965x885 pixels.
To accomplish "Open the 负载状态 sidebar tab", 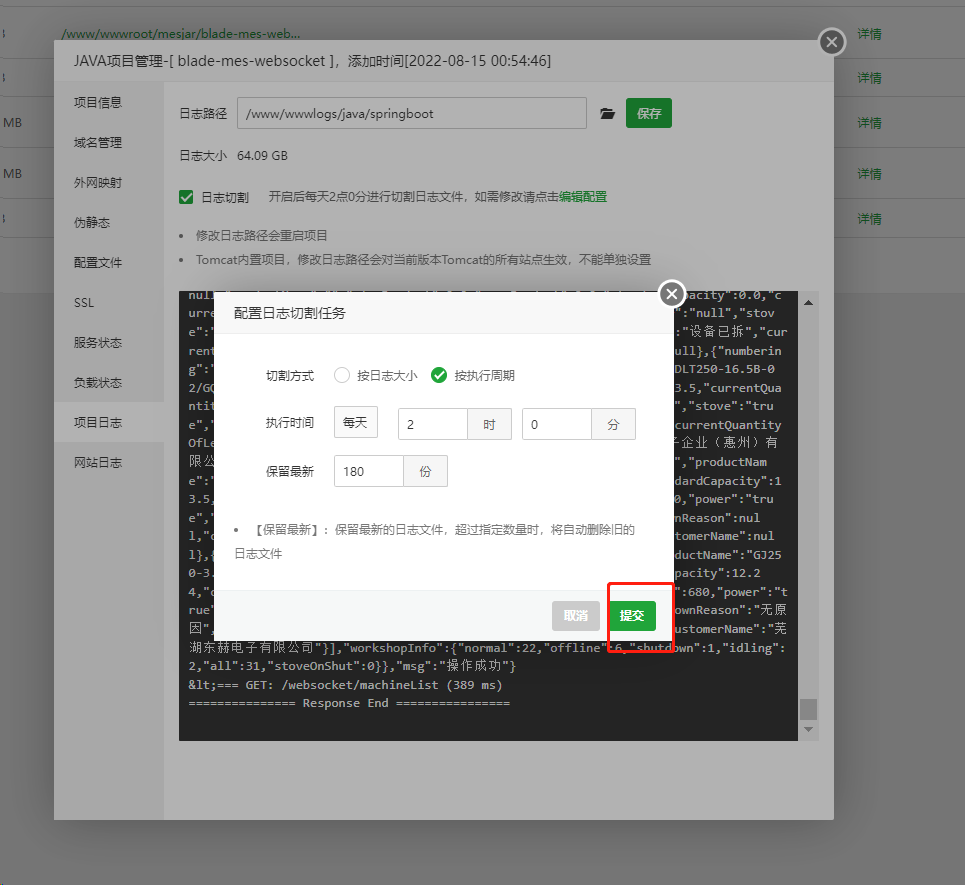I will click(x=110, y=382).
